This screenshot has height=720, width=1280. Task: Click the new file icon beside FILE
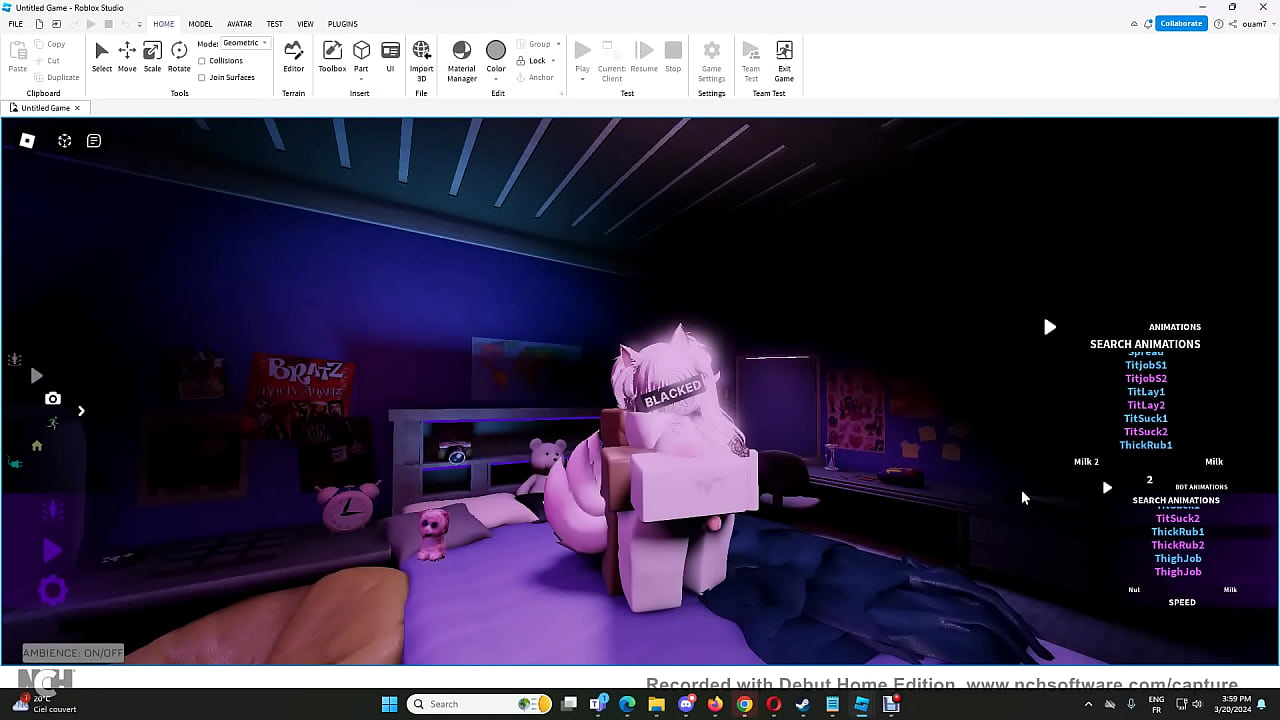pos(39,24)
